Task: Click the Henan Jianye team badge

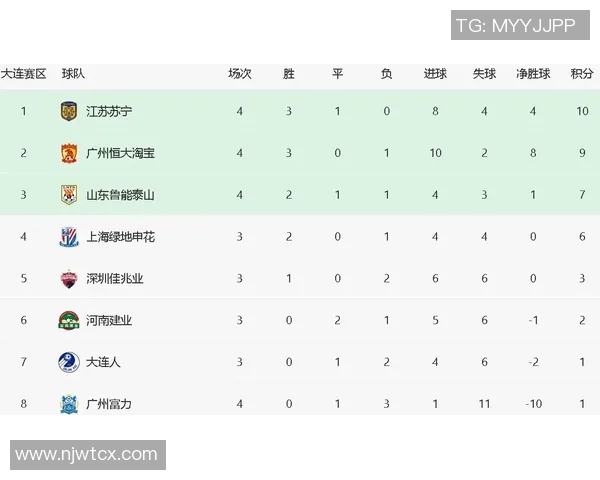Action: (68, 321)
